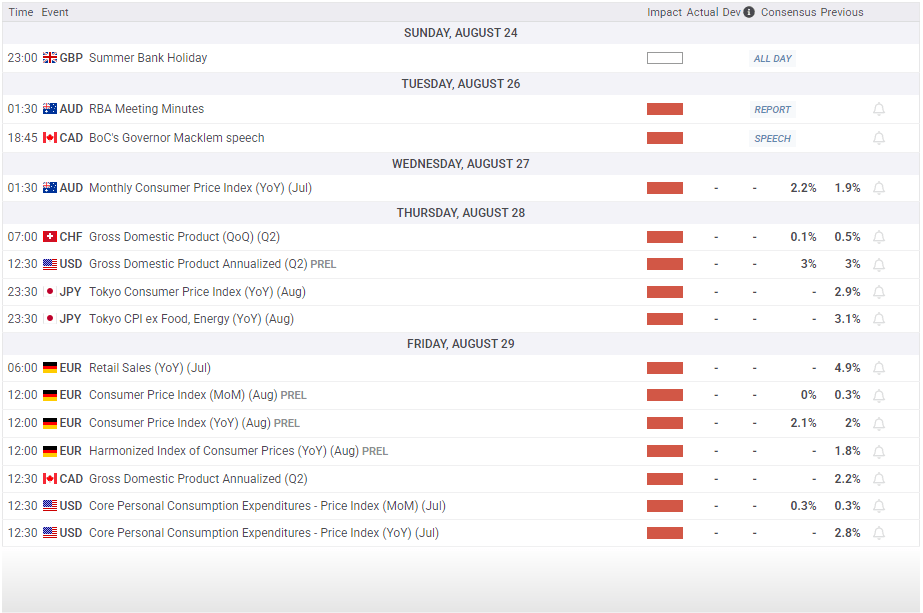The image size is (923, 613).
Task: Toggle alert for Core PCE Price Index (YoY)
Action: click(879, 533)
